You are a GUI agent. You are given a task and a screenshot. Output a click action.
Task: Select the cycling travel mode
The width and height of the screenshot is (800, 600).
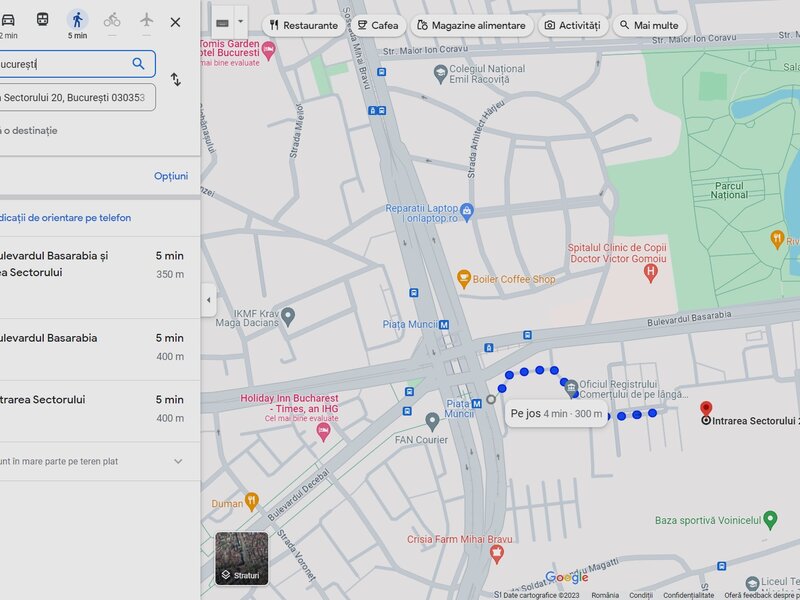pos(112,20)
